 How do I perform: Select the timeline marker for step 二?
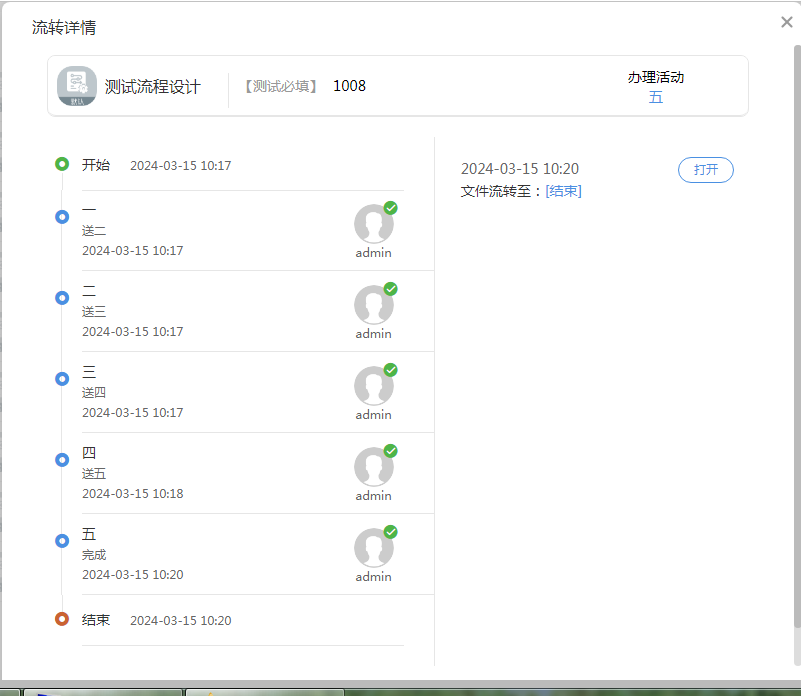point(62,297)
